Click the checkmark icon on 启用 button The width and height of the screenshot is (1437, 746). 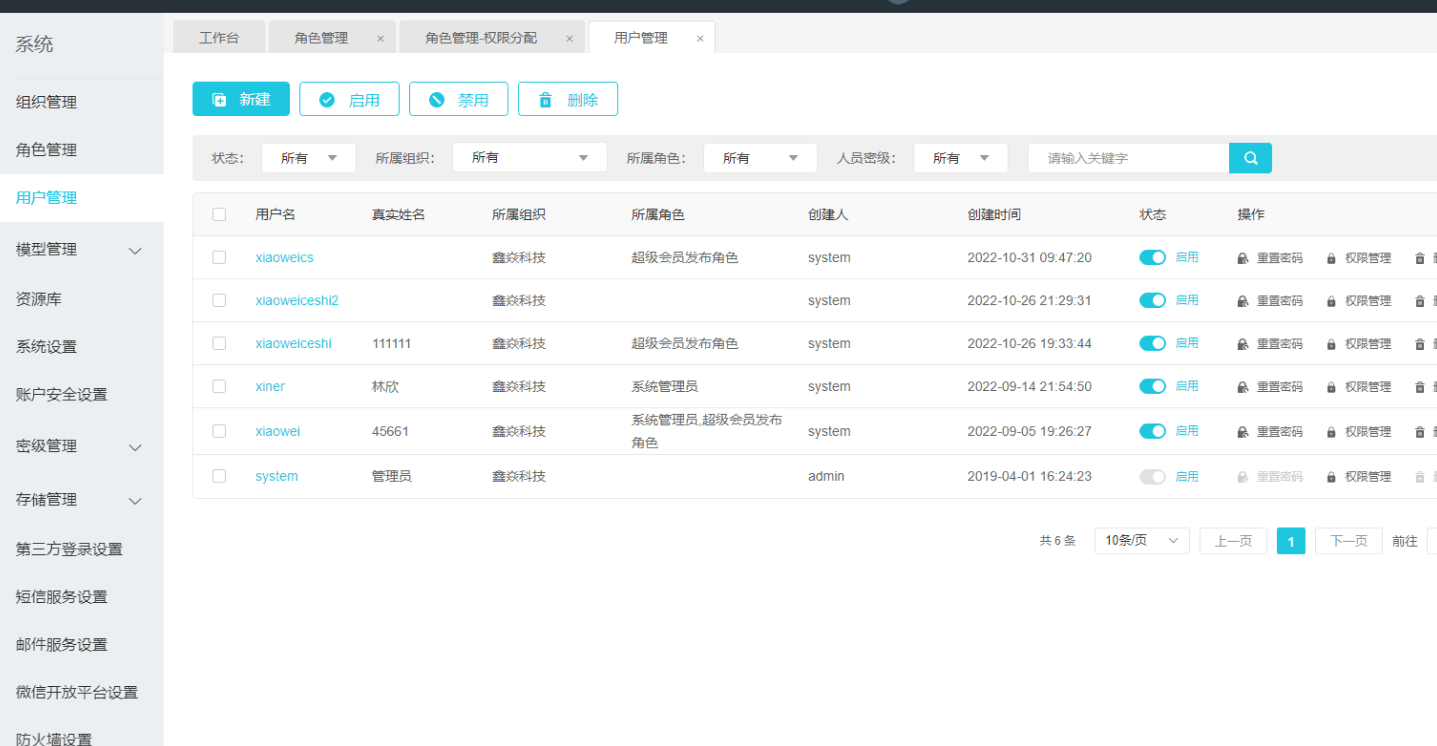click(327, 100)
